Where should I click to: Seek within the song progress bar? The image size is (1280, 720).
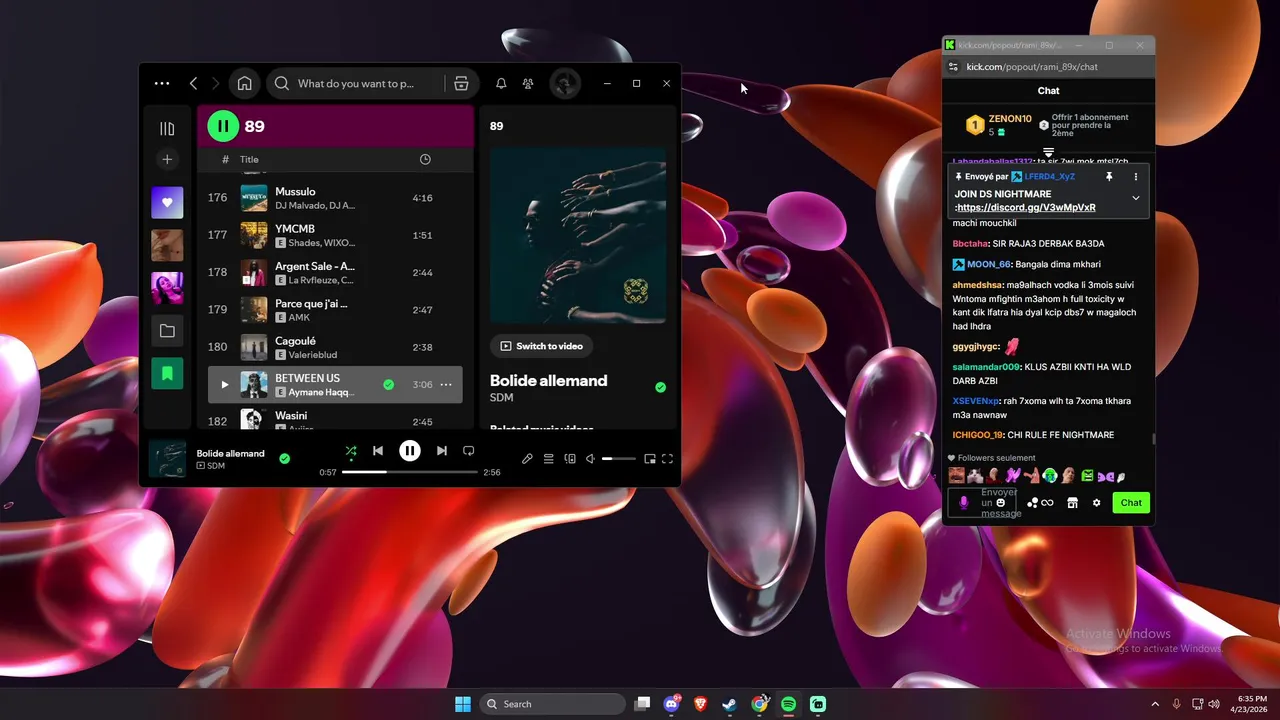pos(409,472)
